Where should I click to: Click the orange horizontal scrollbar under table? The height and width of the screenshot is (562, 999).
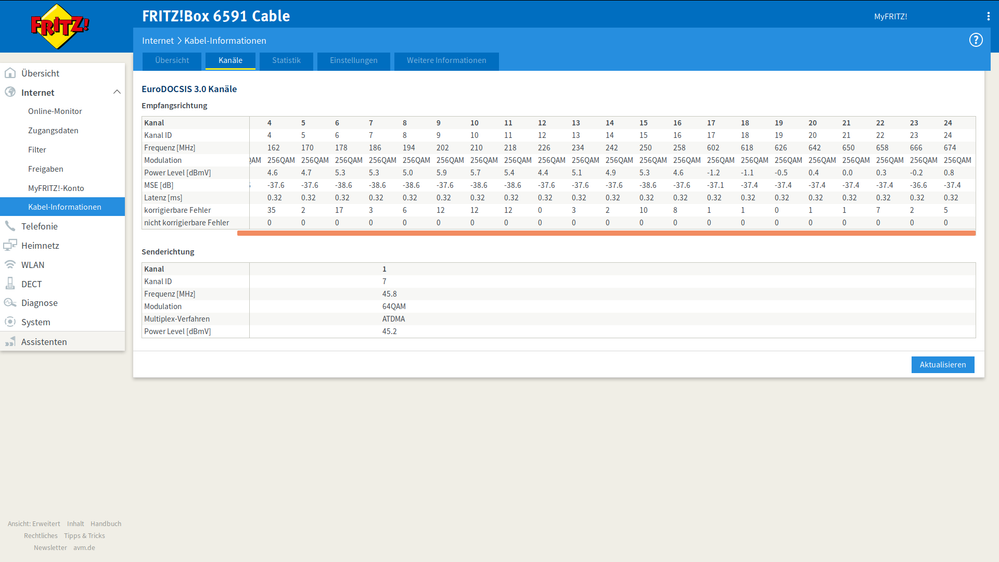pos(606,233)
